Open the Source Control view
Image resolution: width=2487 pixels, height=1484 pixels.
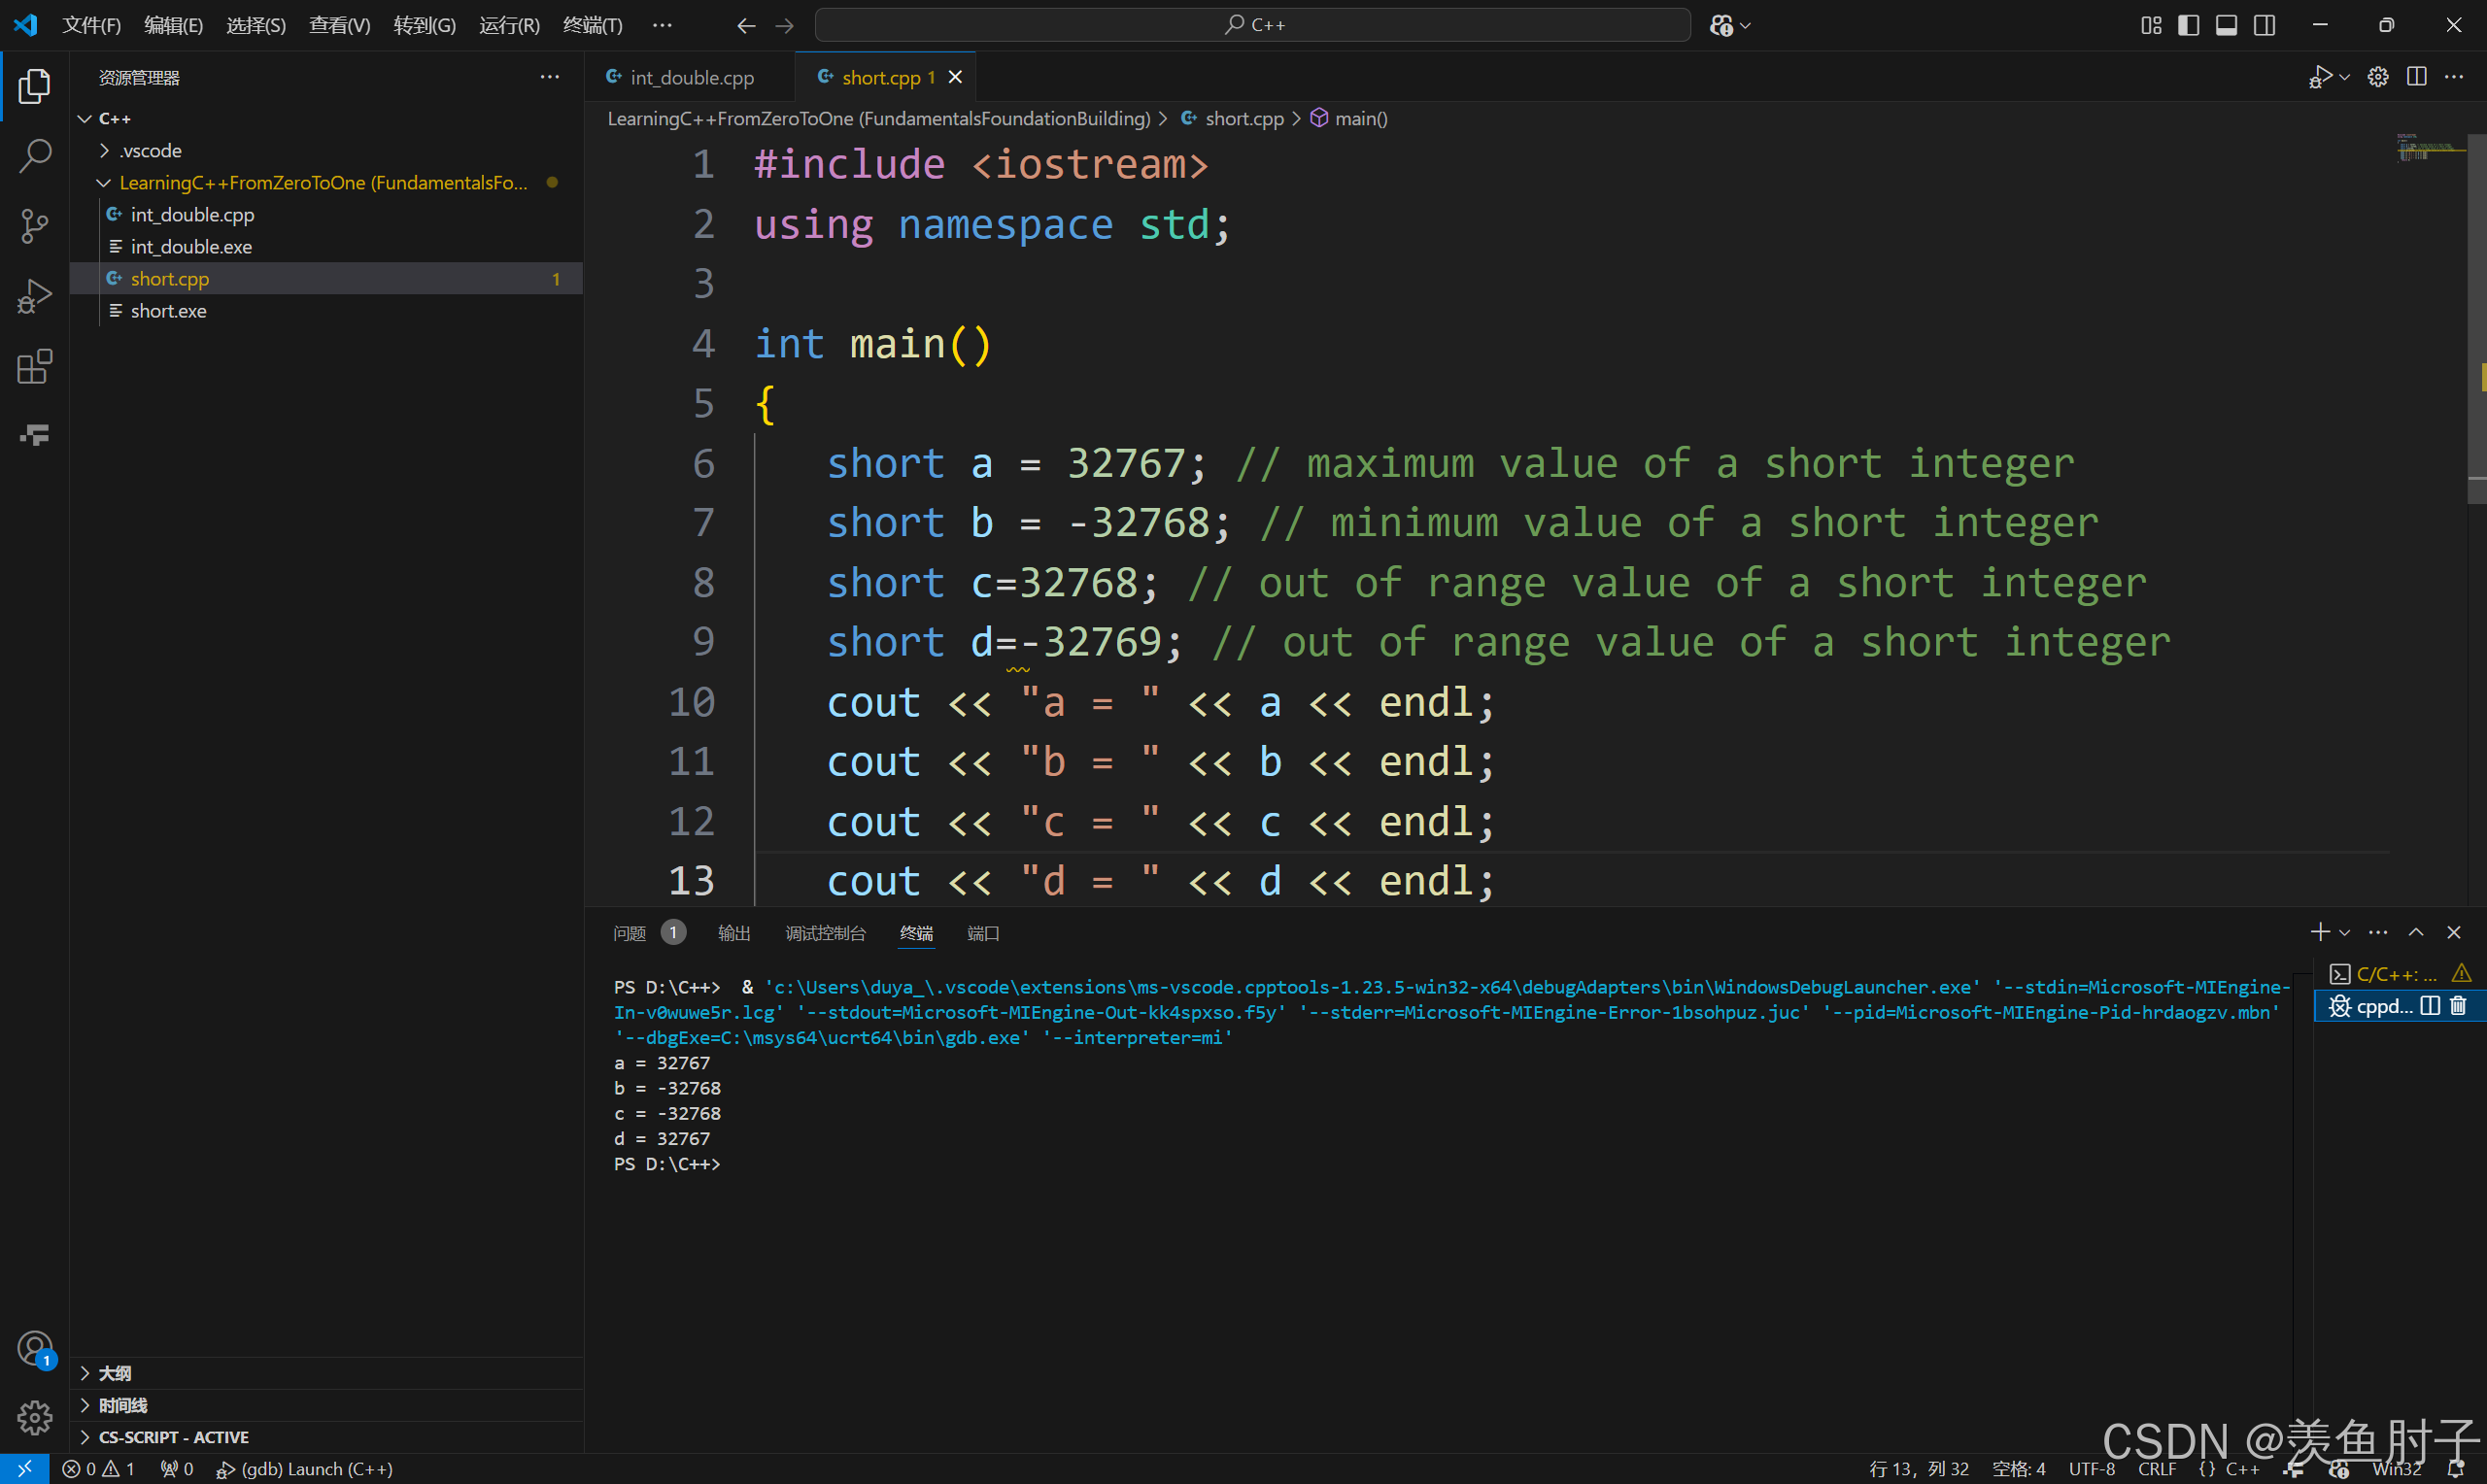point(35,226)
